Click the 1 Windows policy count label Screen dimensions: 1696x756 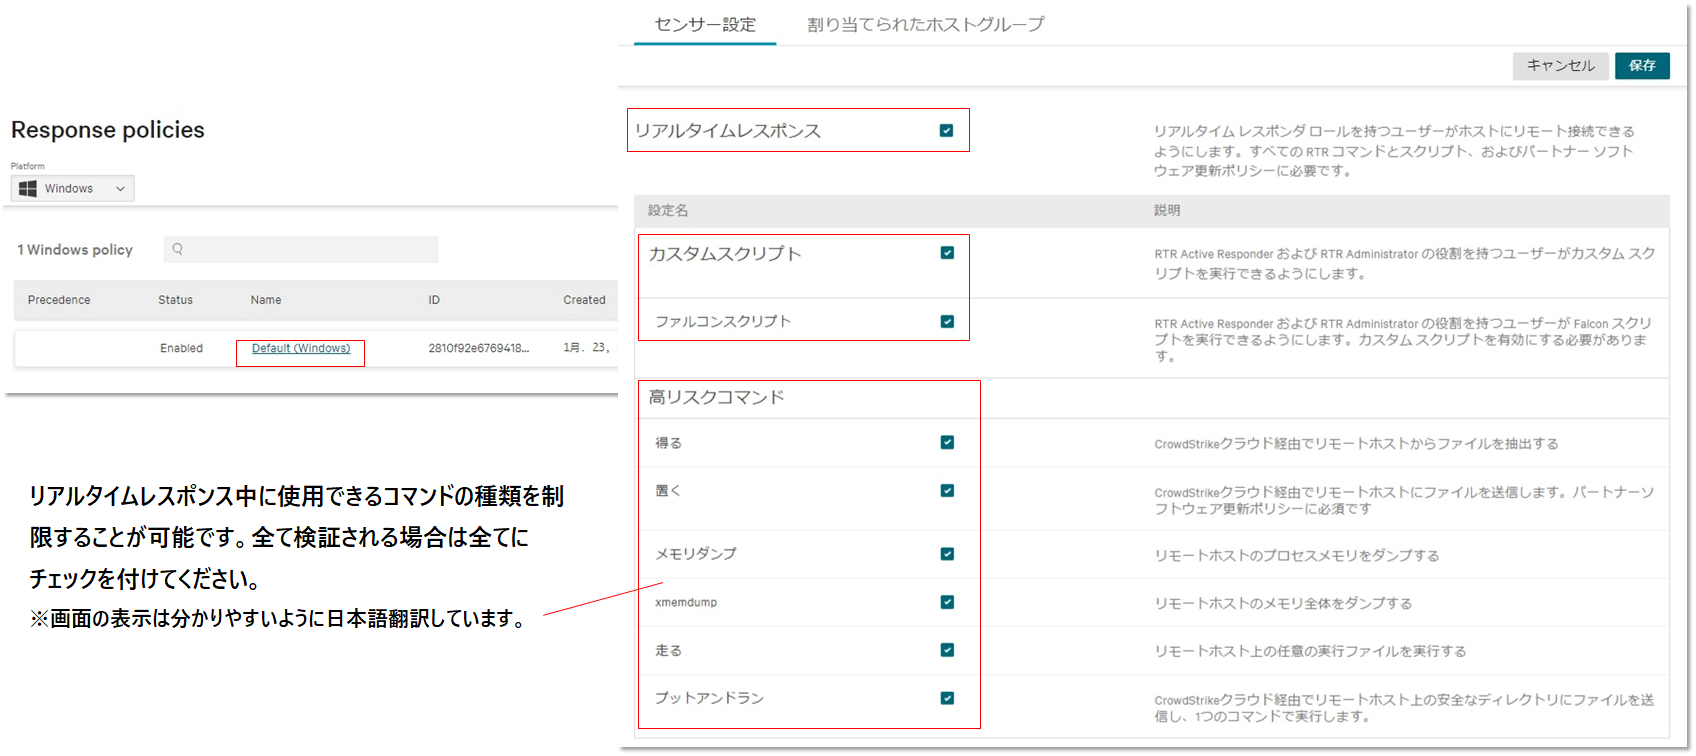pos(75,250)
